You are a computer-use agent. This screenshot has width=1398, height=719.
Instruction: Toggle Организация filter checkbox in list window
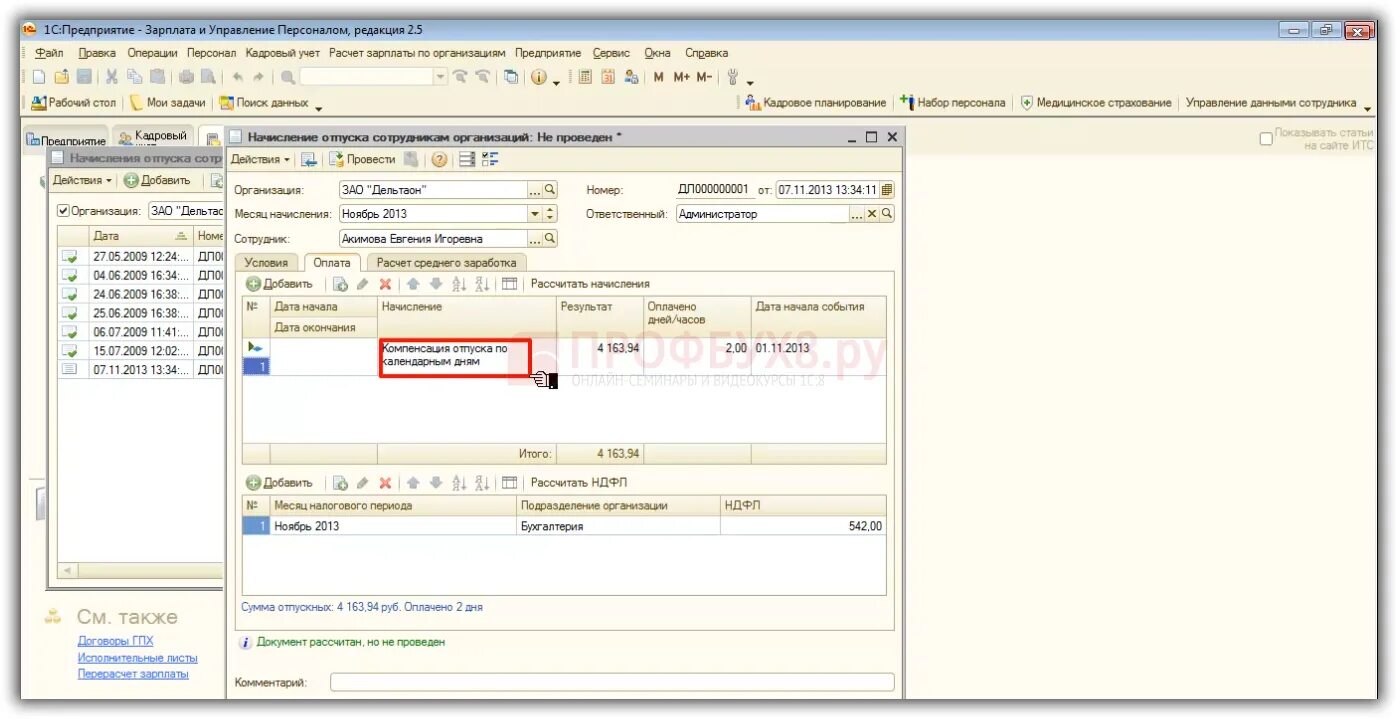click(x=64, y=211)
